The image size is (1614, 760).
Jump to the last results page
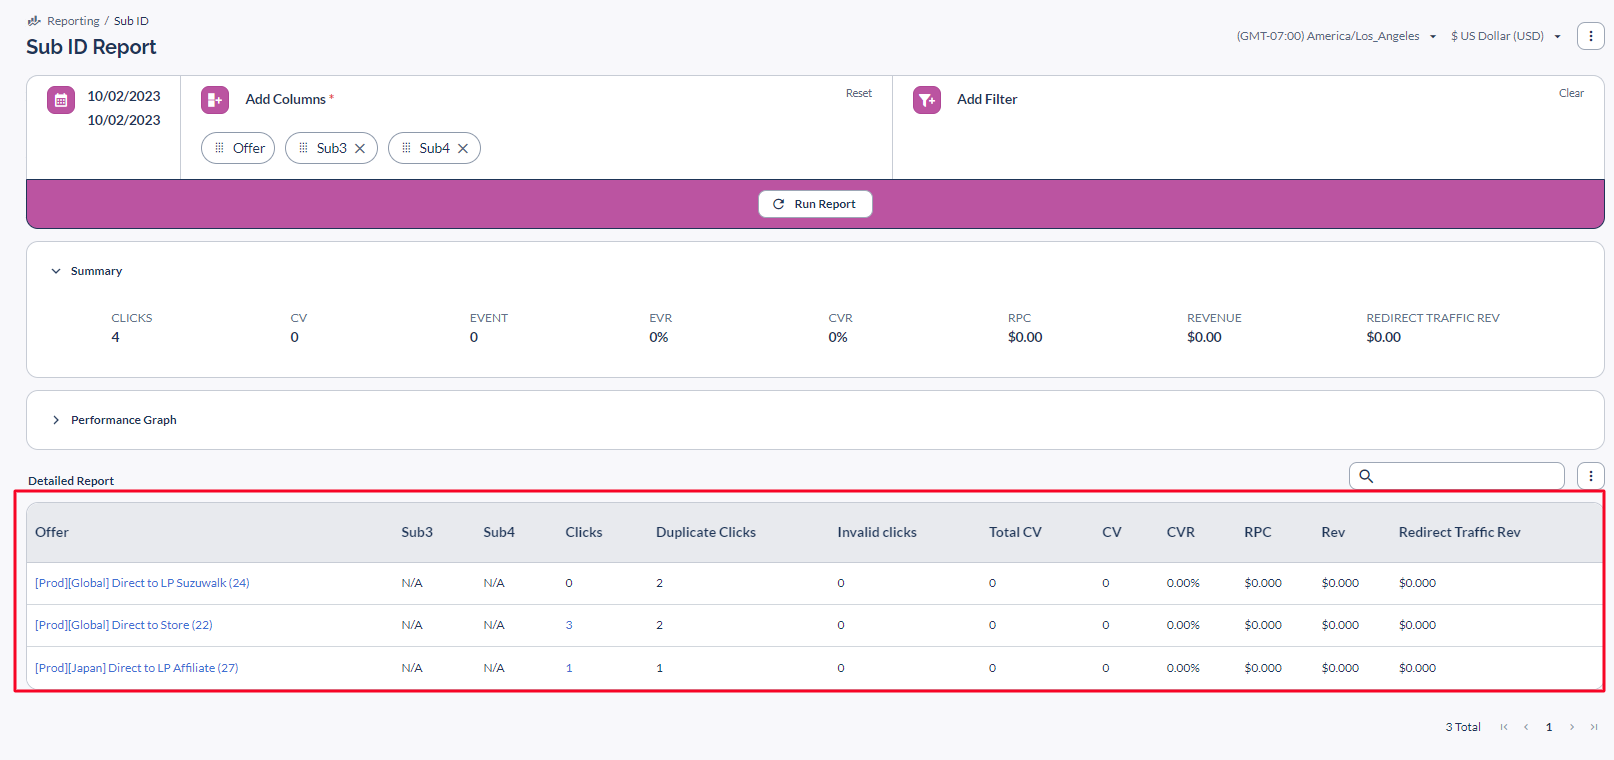tap(1594, 727)
